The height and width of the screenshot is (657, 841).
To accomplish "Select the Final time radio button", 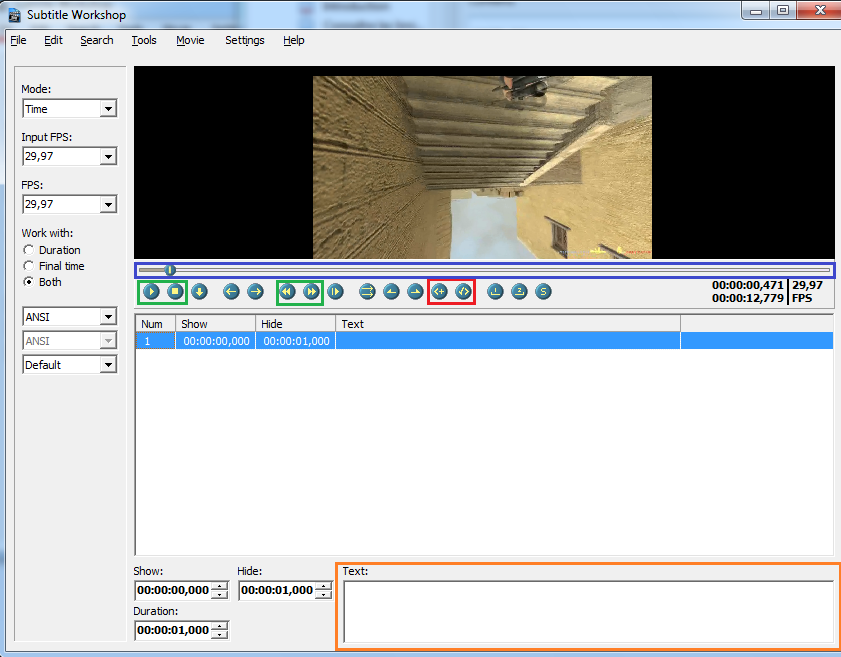I will pos(29,266).
